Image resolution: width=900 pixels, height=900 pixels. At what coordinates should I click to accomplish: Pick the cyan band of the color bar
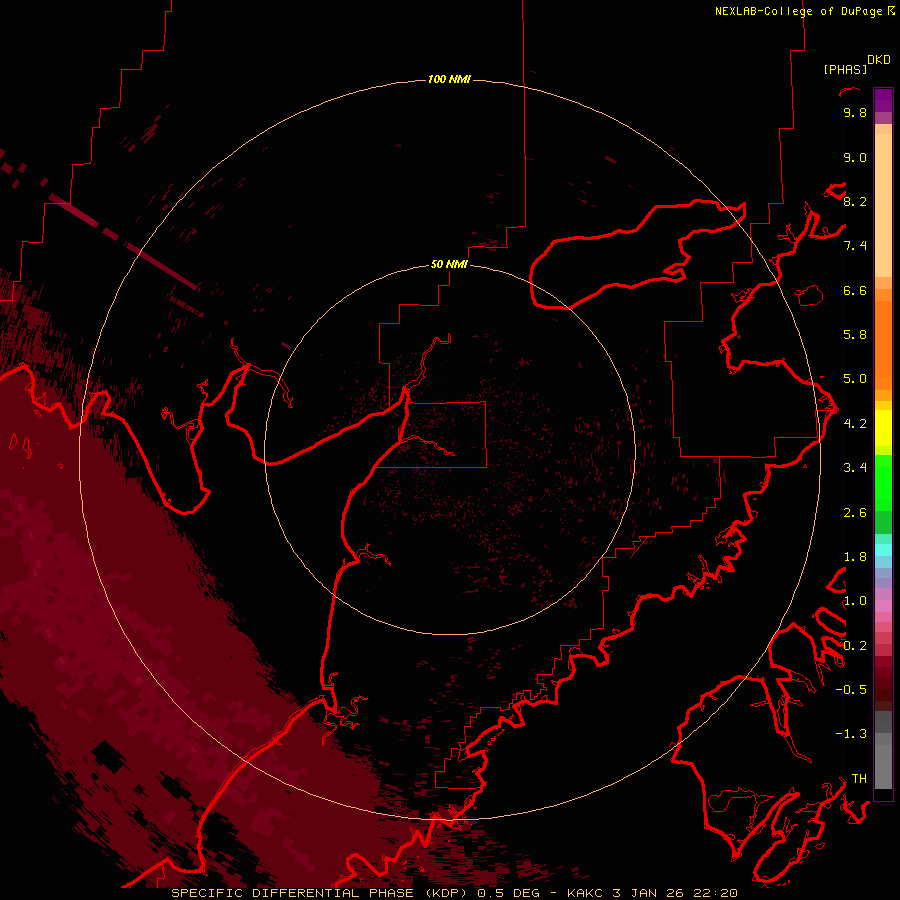tap(883, 550)
